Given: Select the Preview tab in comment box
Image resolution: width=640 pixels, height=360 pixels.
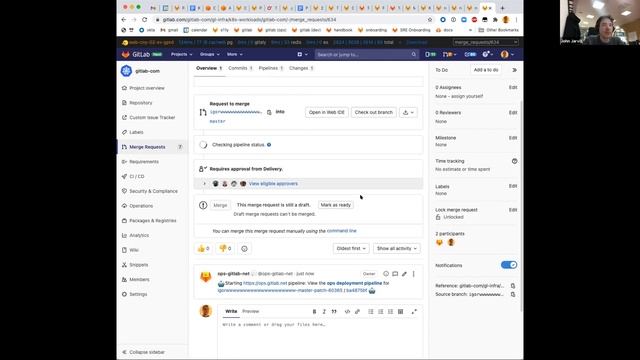Looking at the screenshot, I should (x=251, y=311).
